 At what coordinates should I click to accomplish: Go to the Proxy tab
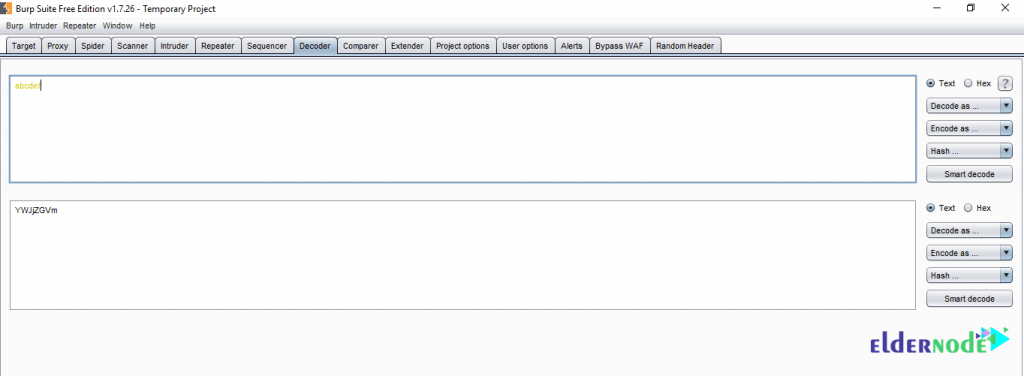tap(58, 46)
